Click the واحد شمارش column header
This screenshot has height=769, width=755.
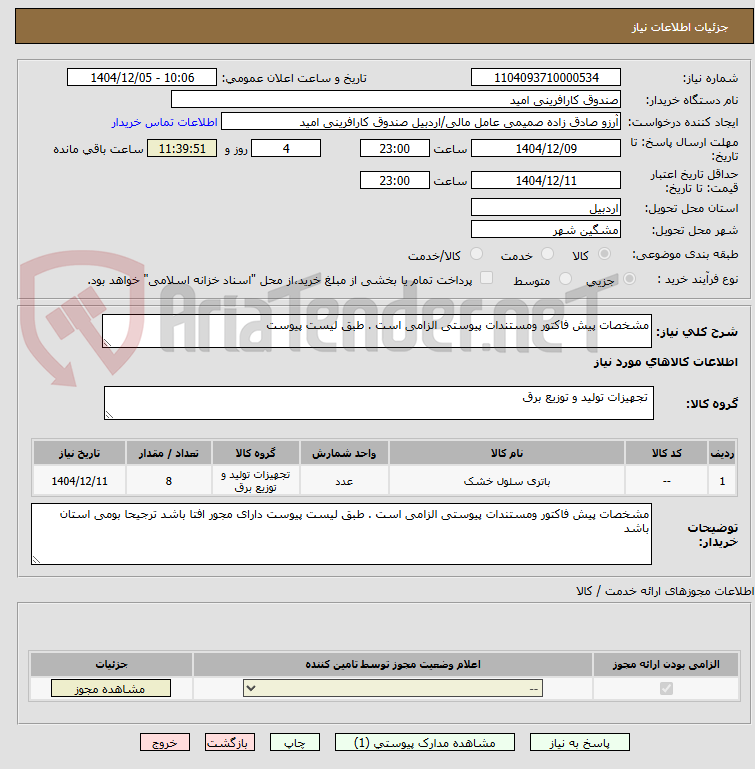[344, 453]
